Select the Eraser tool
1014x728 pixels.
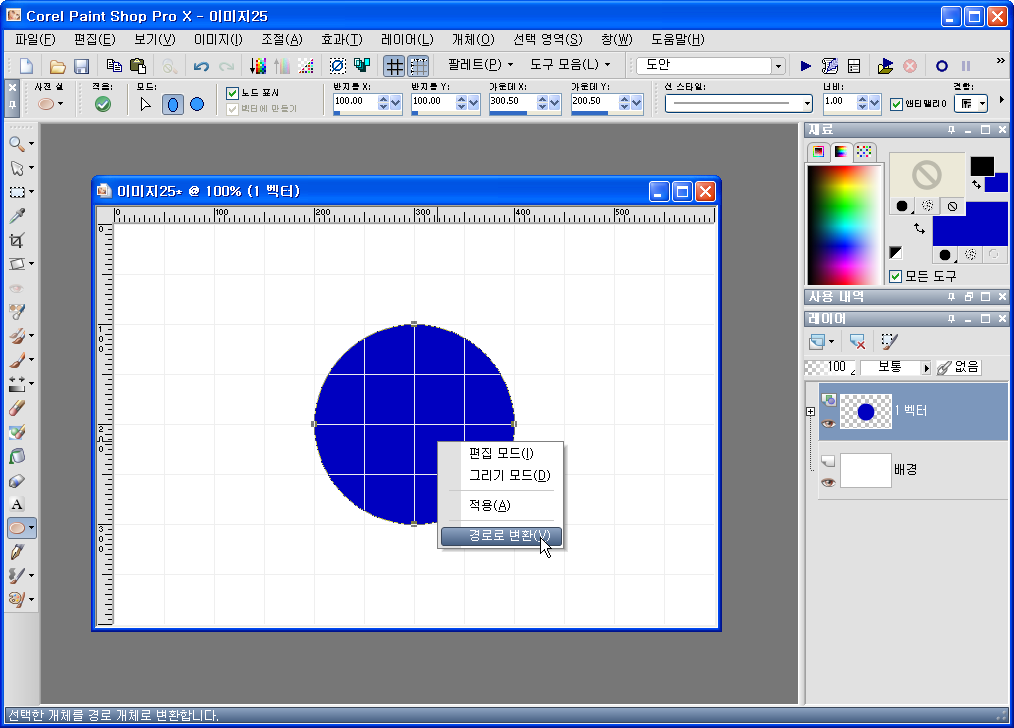pos(17,407)
